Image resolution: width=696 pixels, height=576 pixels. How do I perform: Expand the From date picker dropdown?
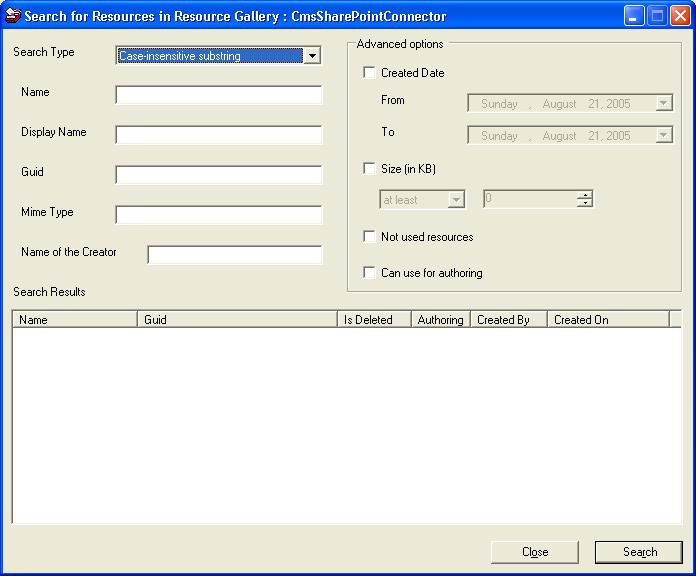pyautogui.click(x=663, y=103)
